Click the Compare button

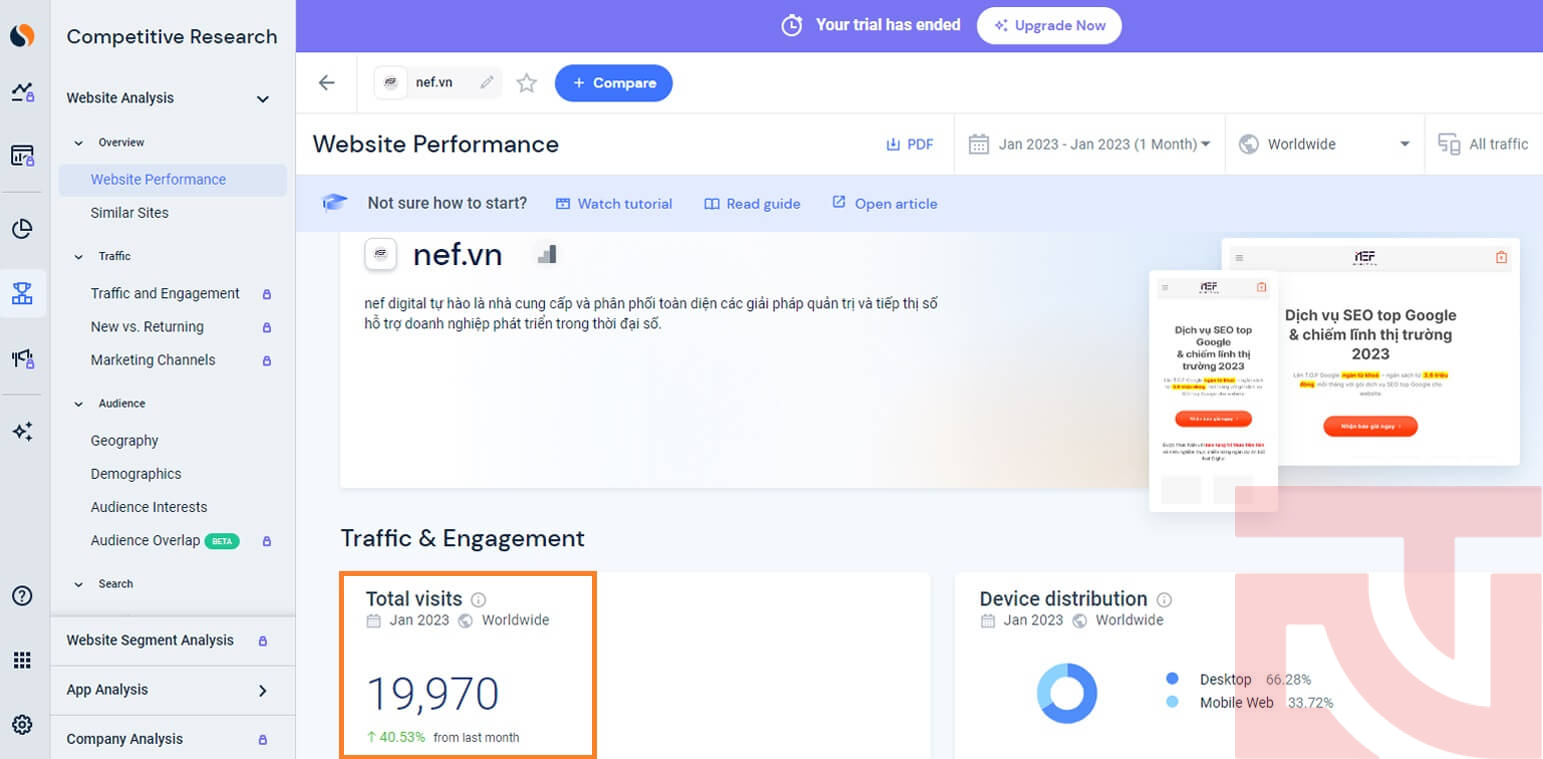(613, 83)
